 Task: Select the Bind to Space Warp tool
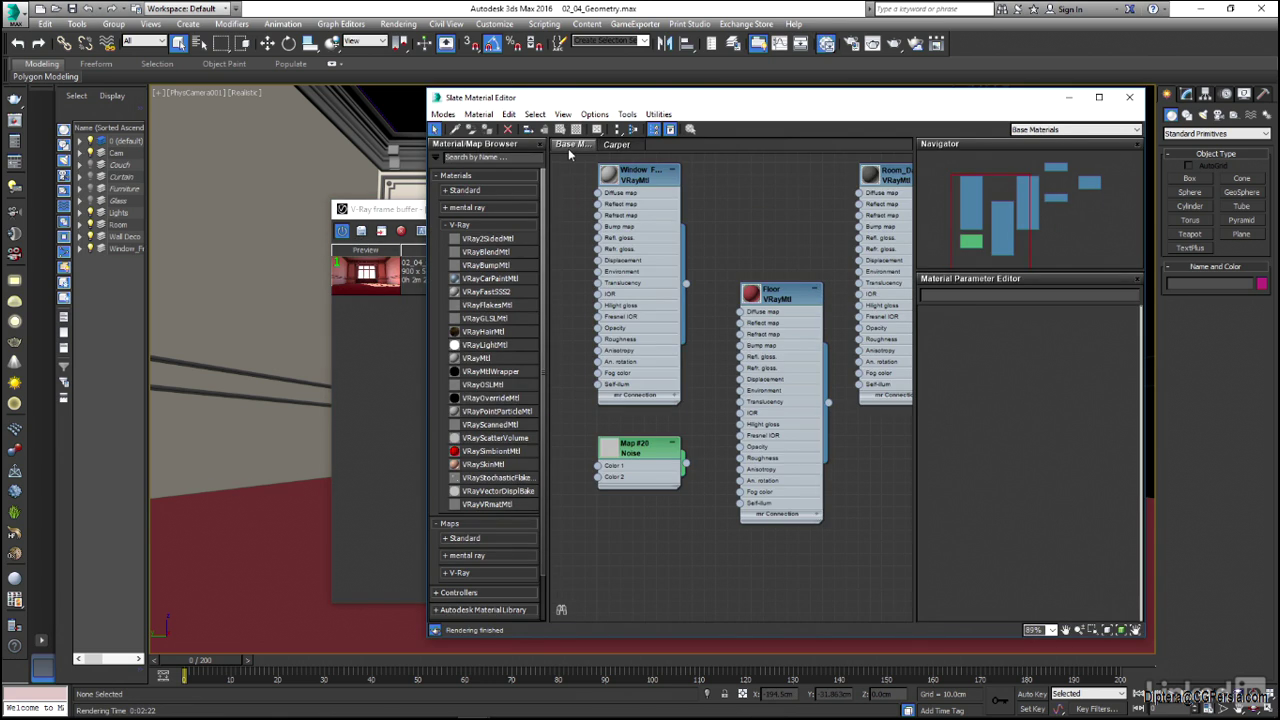coord(107,43)
